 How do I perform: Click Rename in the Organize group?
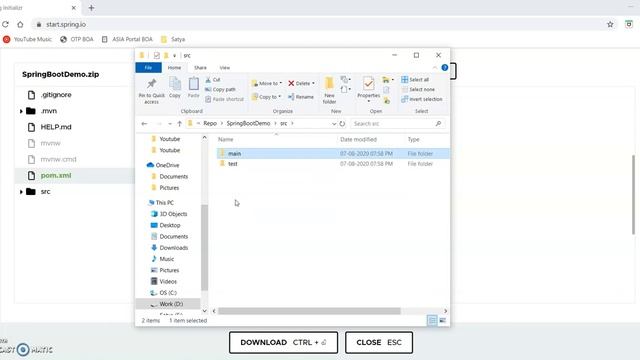[x=301, y=97]
